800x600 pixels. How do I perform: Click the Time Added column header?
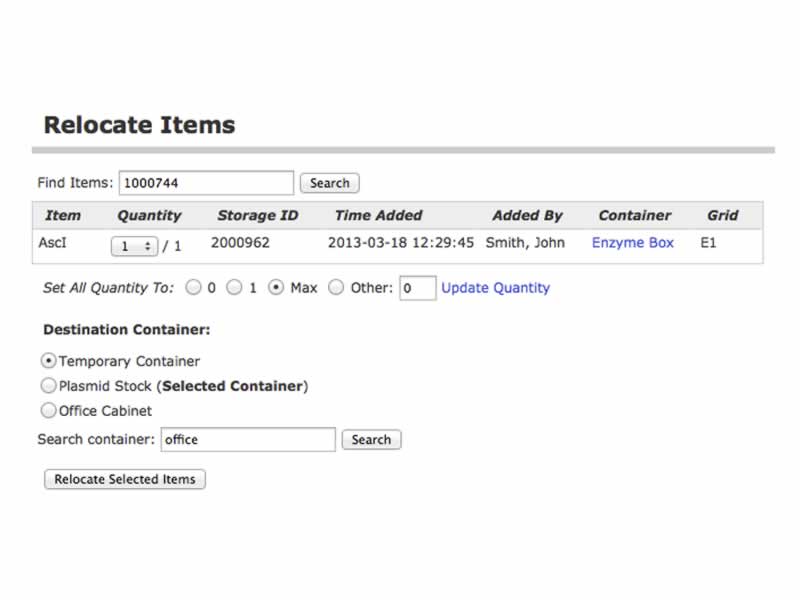(x=378, y=215)
